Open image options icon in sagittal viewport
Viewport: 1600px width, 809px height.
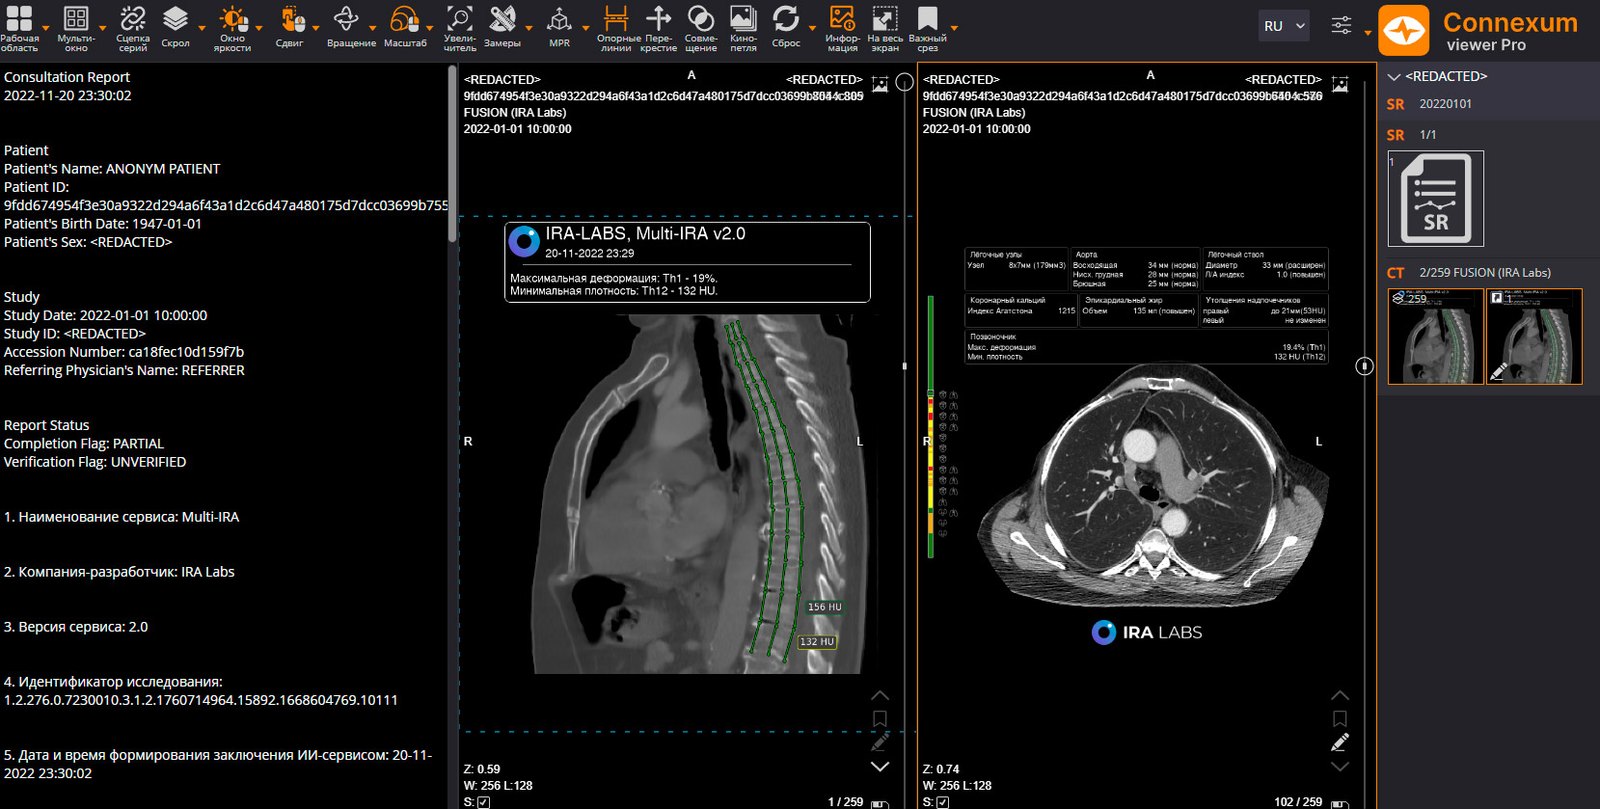pos(880,85)
